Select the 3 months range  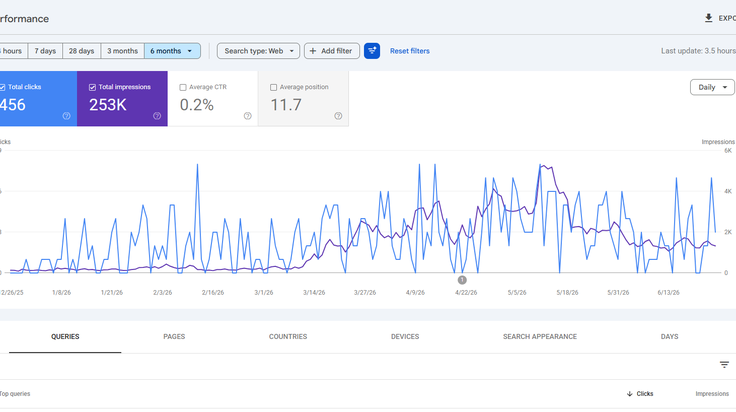tap(123, 51)
